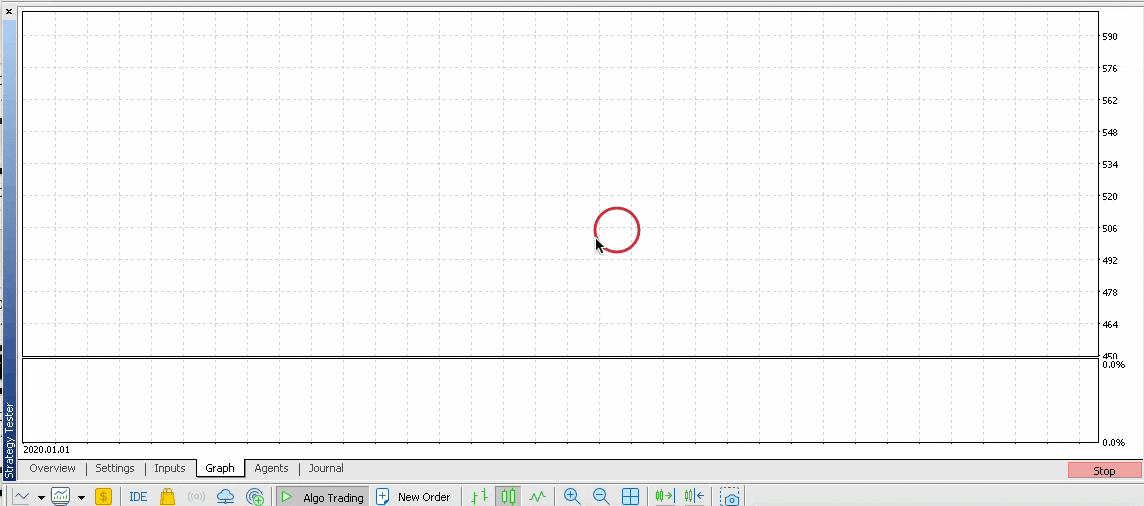Open the IDE MetaEditor button
1144x506 pixels.
pyautogui.click(x=138, y=497)
